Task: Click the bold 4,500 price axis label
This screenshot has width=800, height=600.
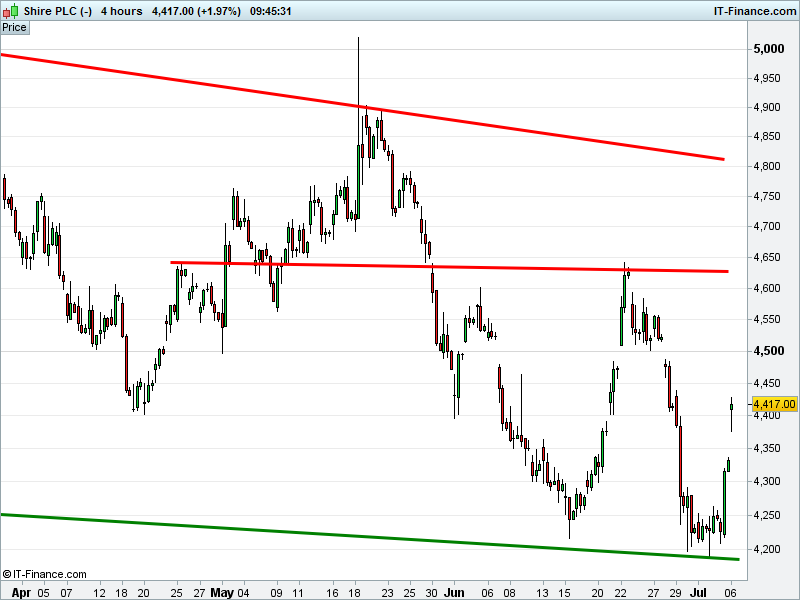Action: point(769,351)
